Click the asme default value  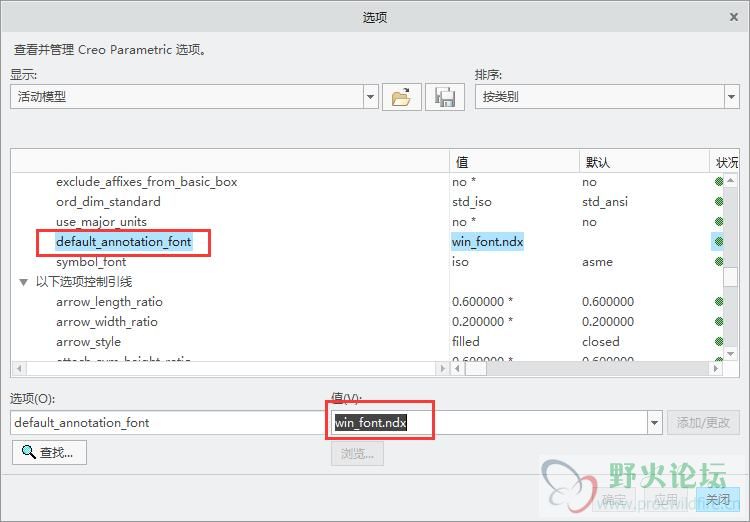597,262
